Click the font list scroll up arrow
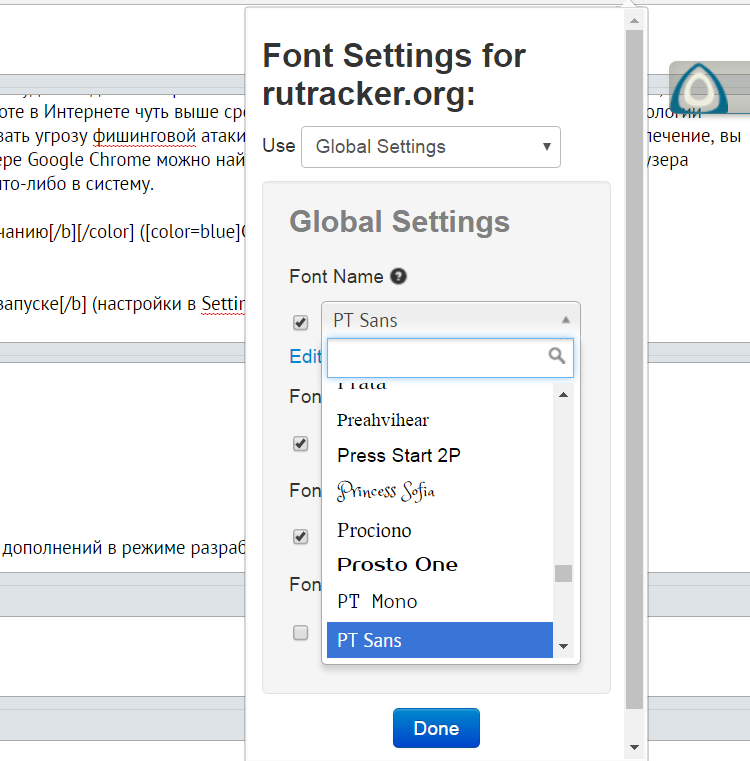This screenshot has height=761, width=750. (563, 395)
